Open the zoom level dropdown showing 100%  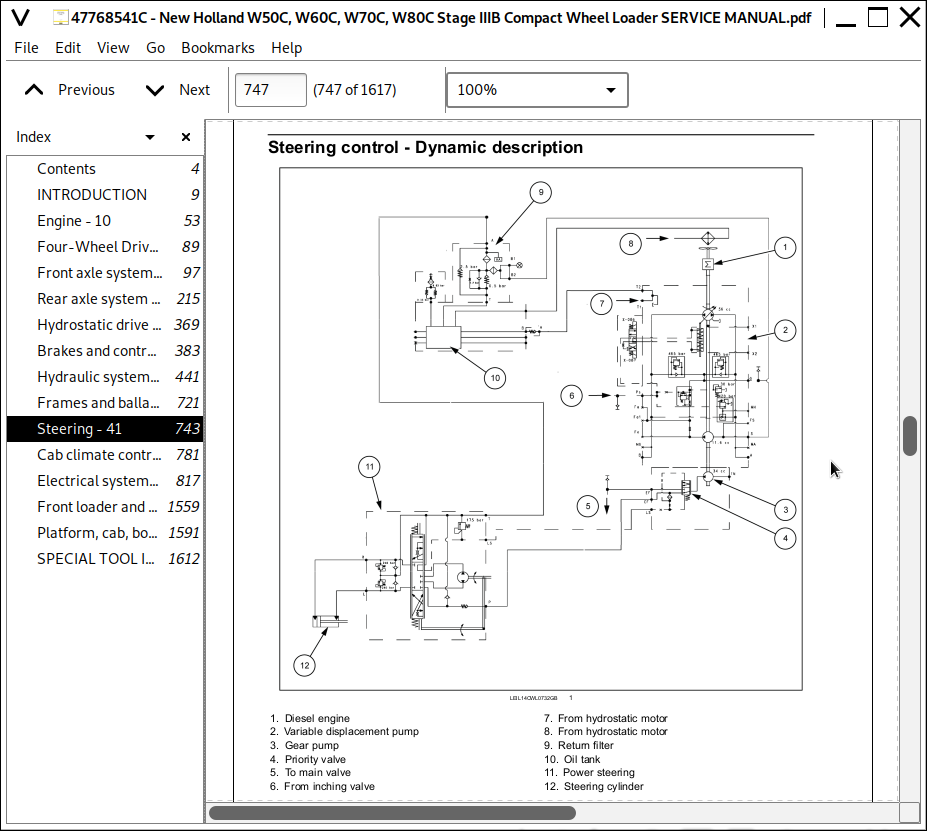[537, 89]
